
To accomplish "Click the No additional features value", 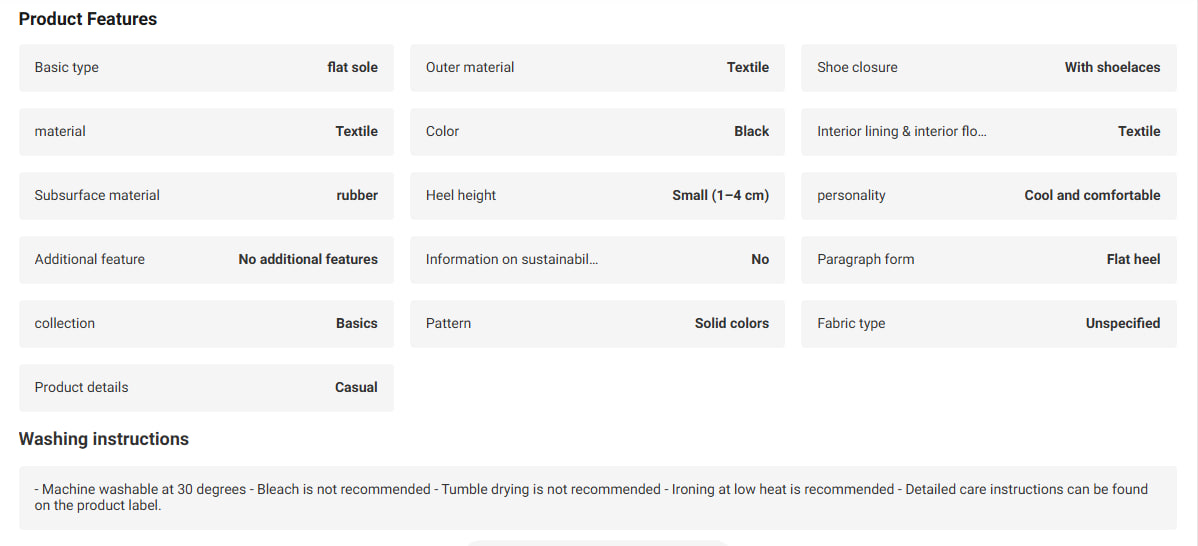I will click(308, 260).
